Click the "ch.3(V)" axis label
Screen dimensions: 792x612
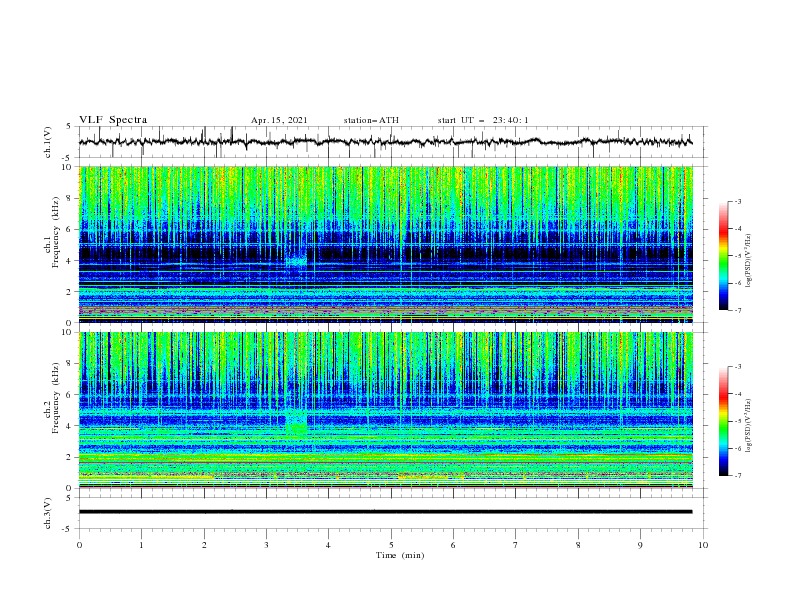48,513
